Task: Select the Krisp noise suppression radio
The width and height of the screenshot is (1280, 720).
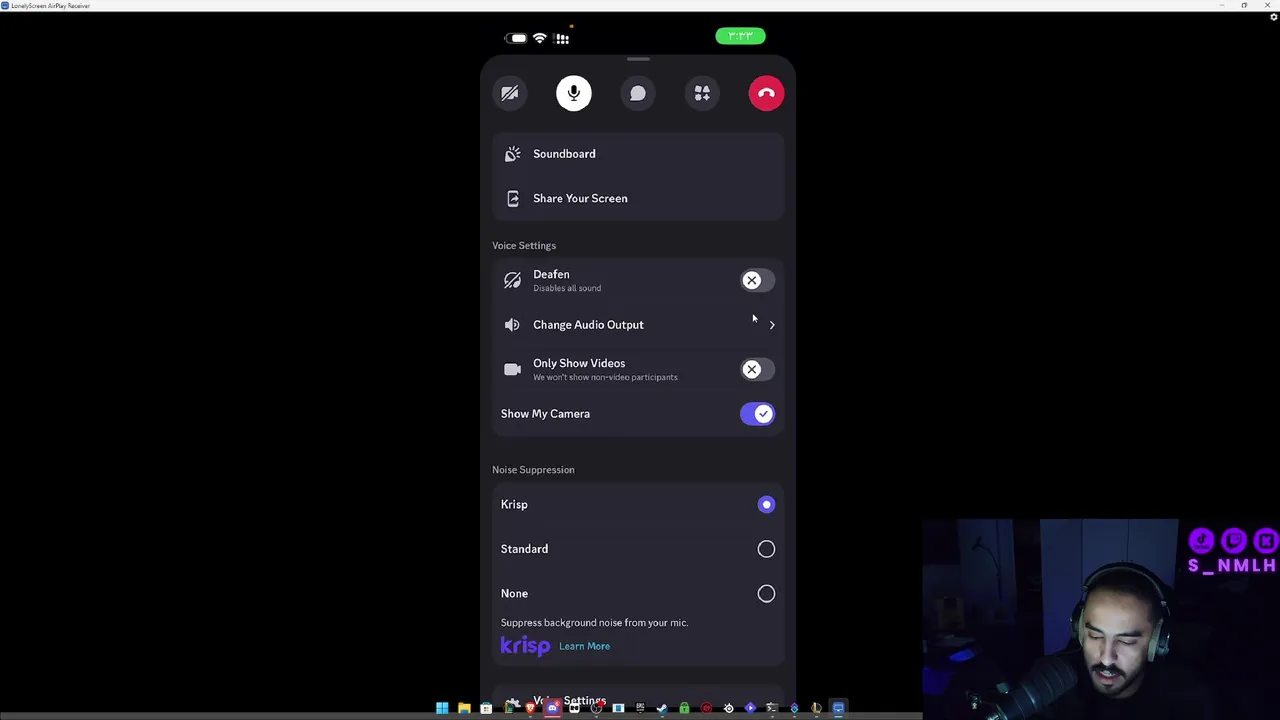Action: click(x=766, y=505)
